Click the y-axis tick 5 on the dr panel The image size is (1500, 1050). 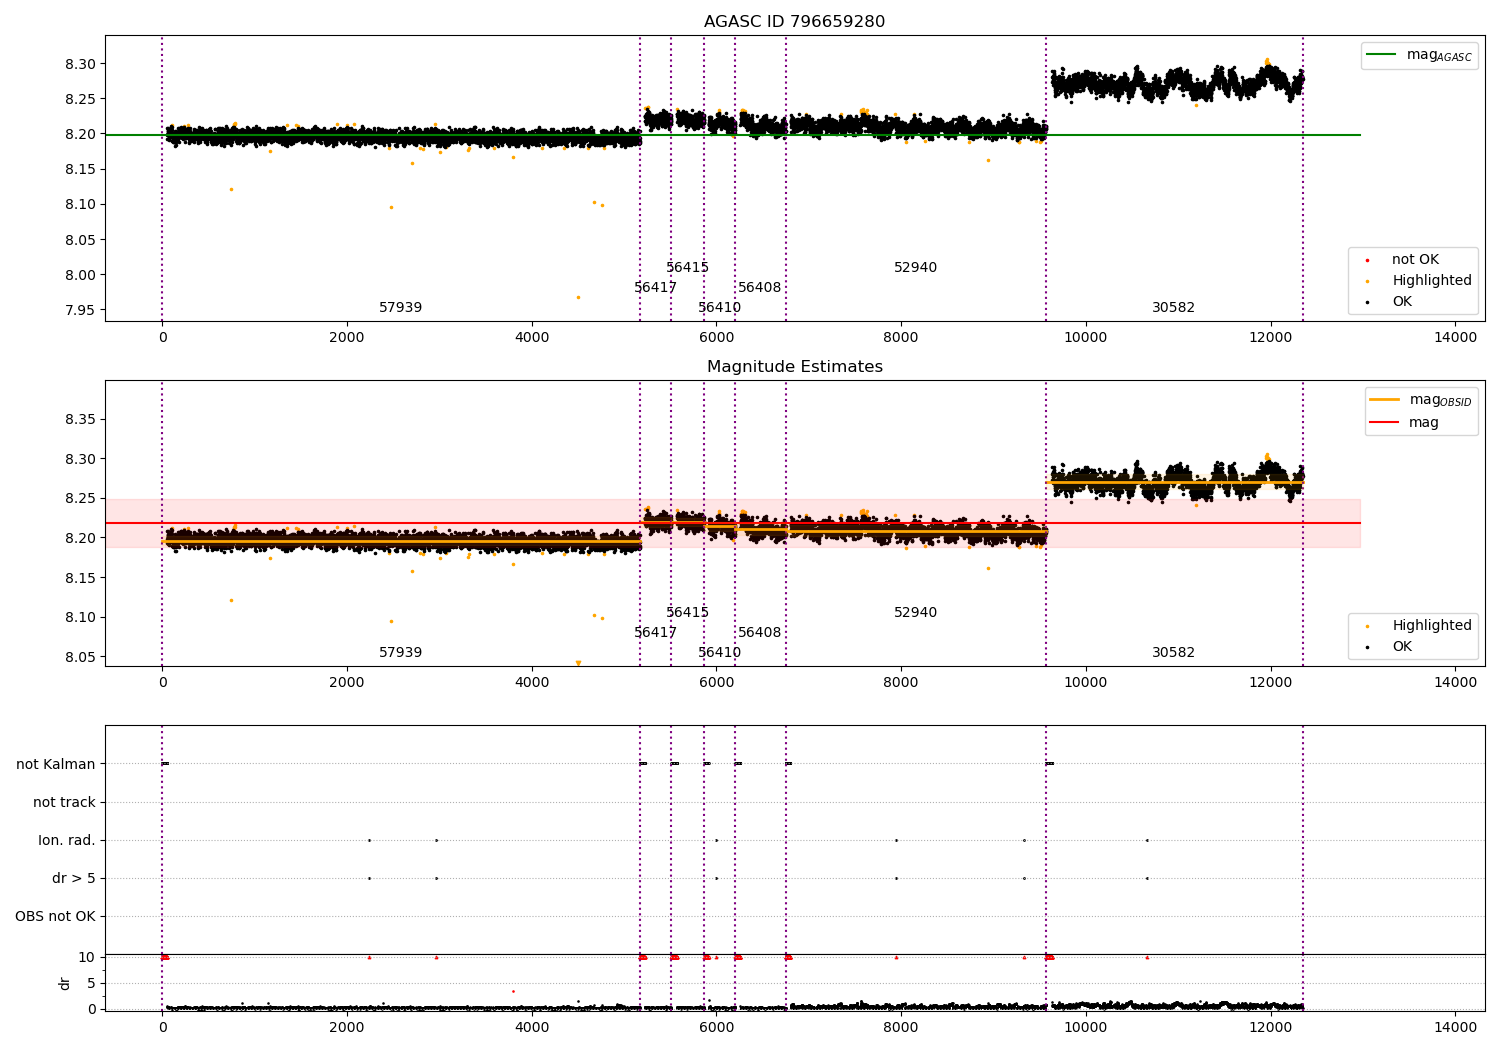(x=91, y=984)
